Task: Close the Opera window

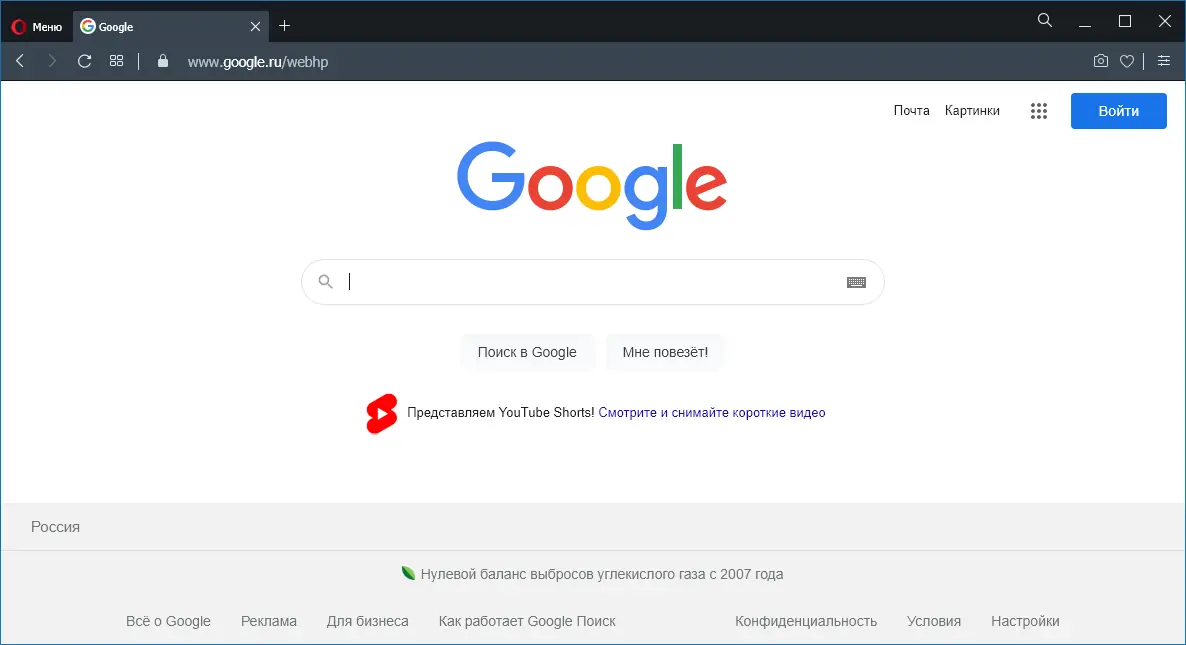Action: [x=1165, y=21]
